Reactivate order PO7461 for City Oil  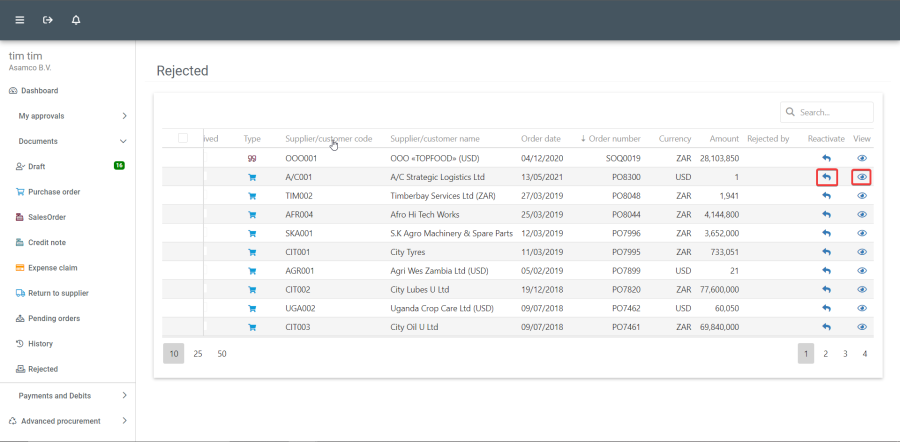826,327
